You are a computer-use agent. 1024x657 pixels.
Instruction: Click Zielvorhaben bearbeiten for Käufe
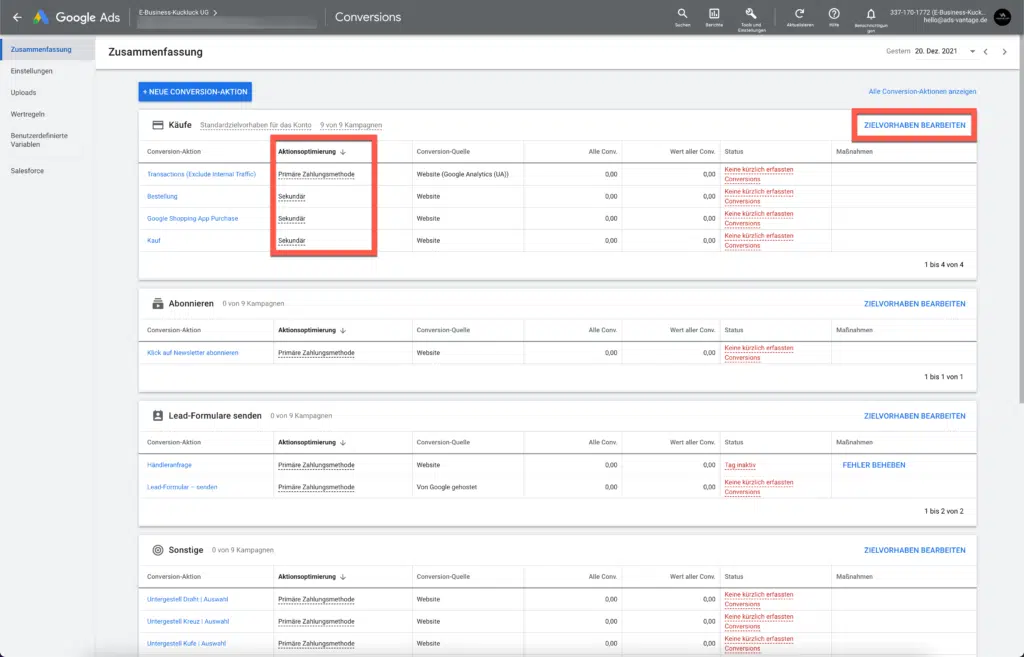coord(914,125)
